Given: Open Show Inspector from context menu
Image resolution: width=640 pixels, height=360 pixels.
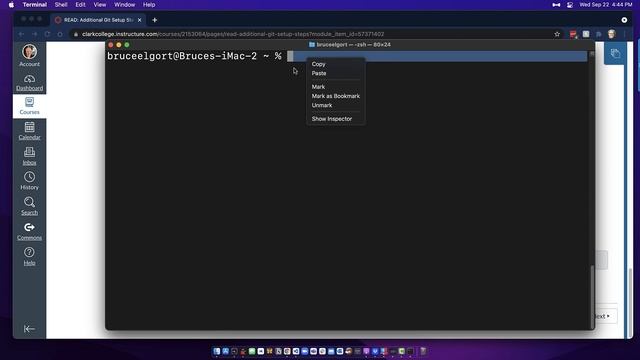Looking at the screenshot, I should [331, 119].
